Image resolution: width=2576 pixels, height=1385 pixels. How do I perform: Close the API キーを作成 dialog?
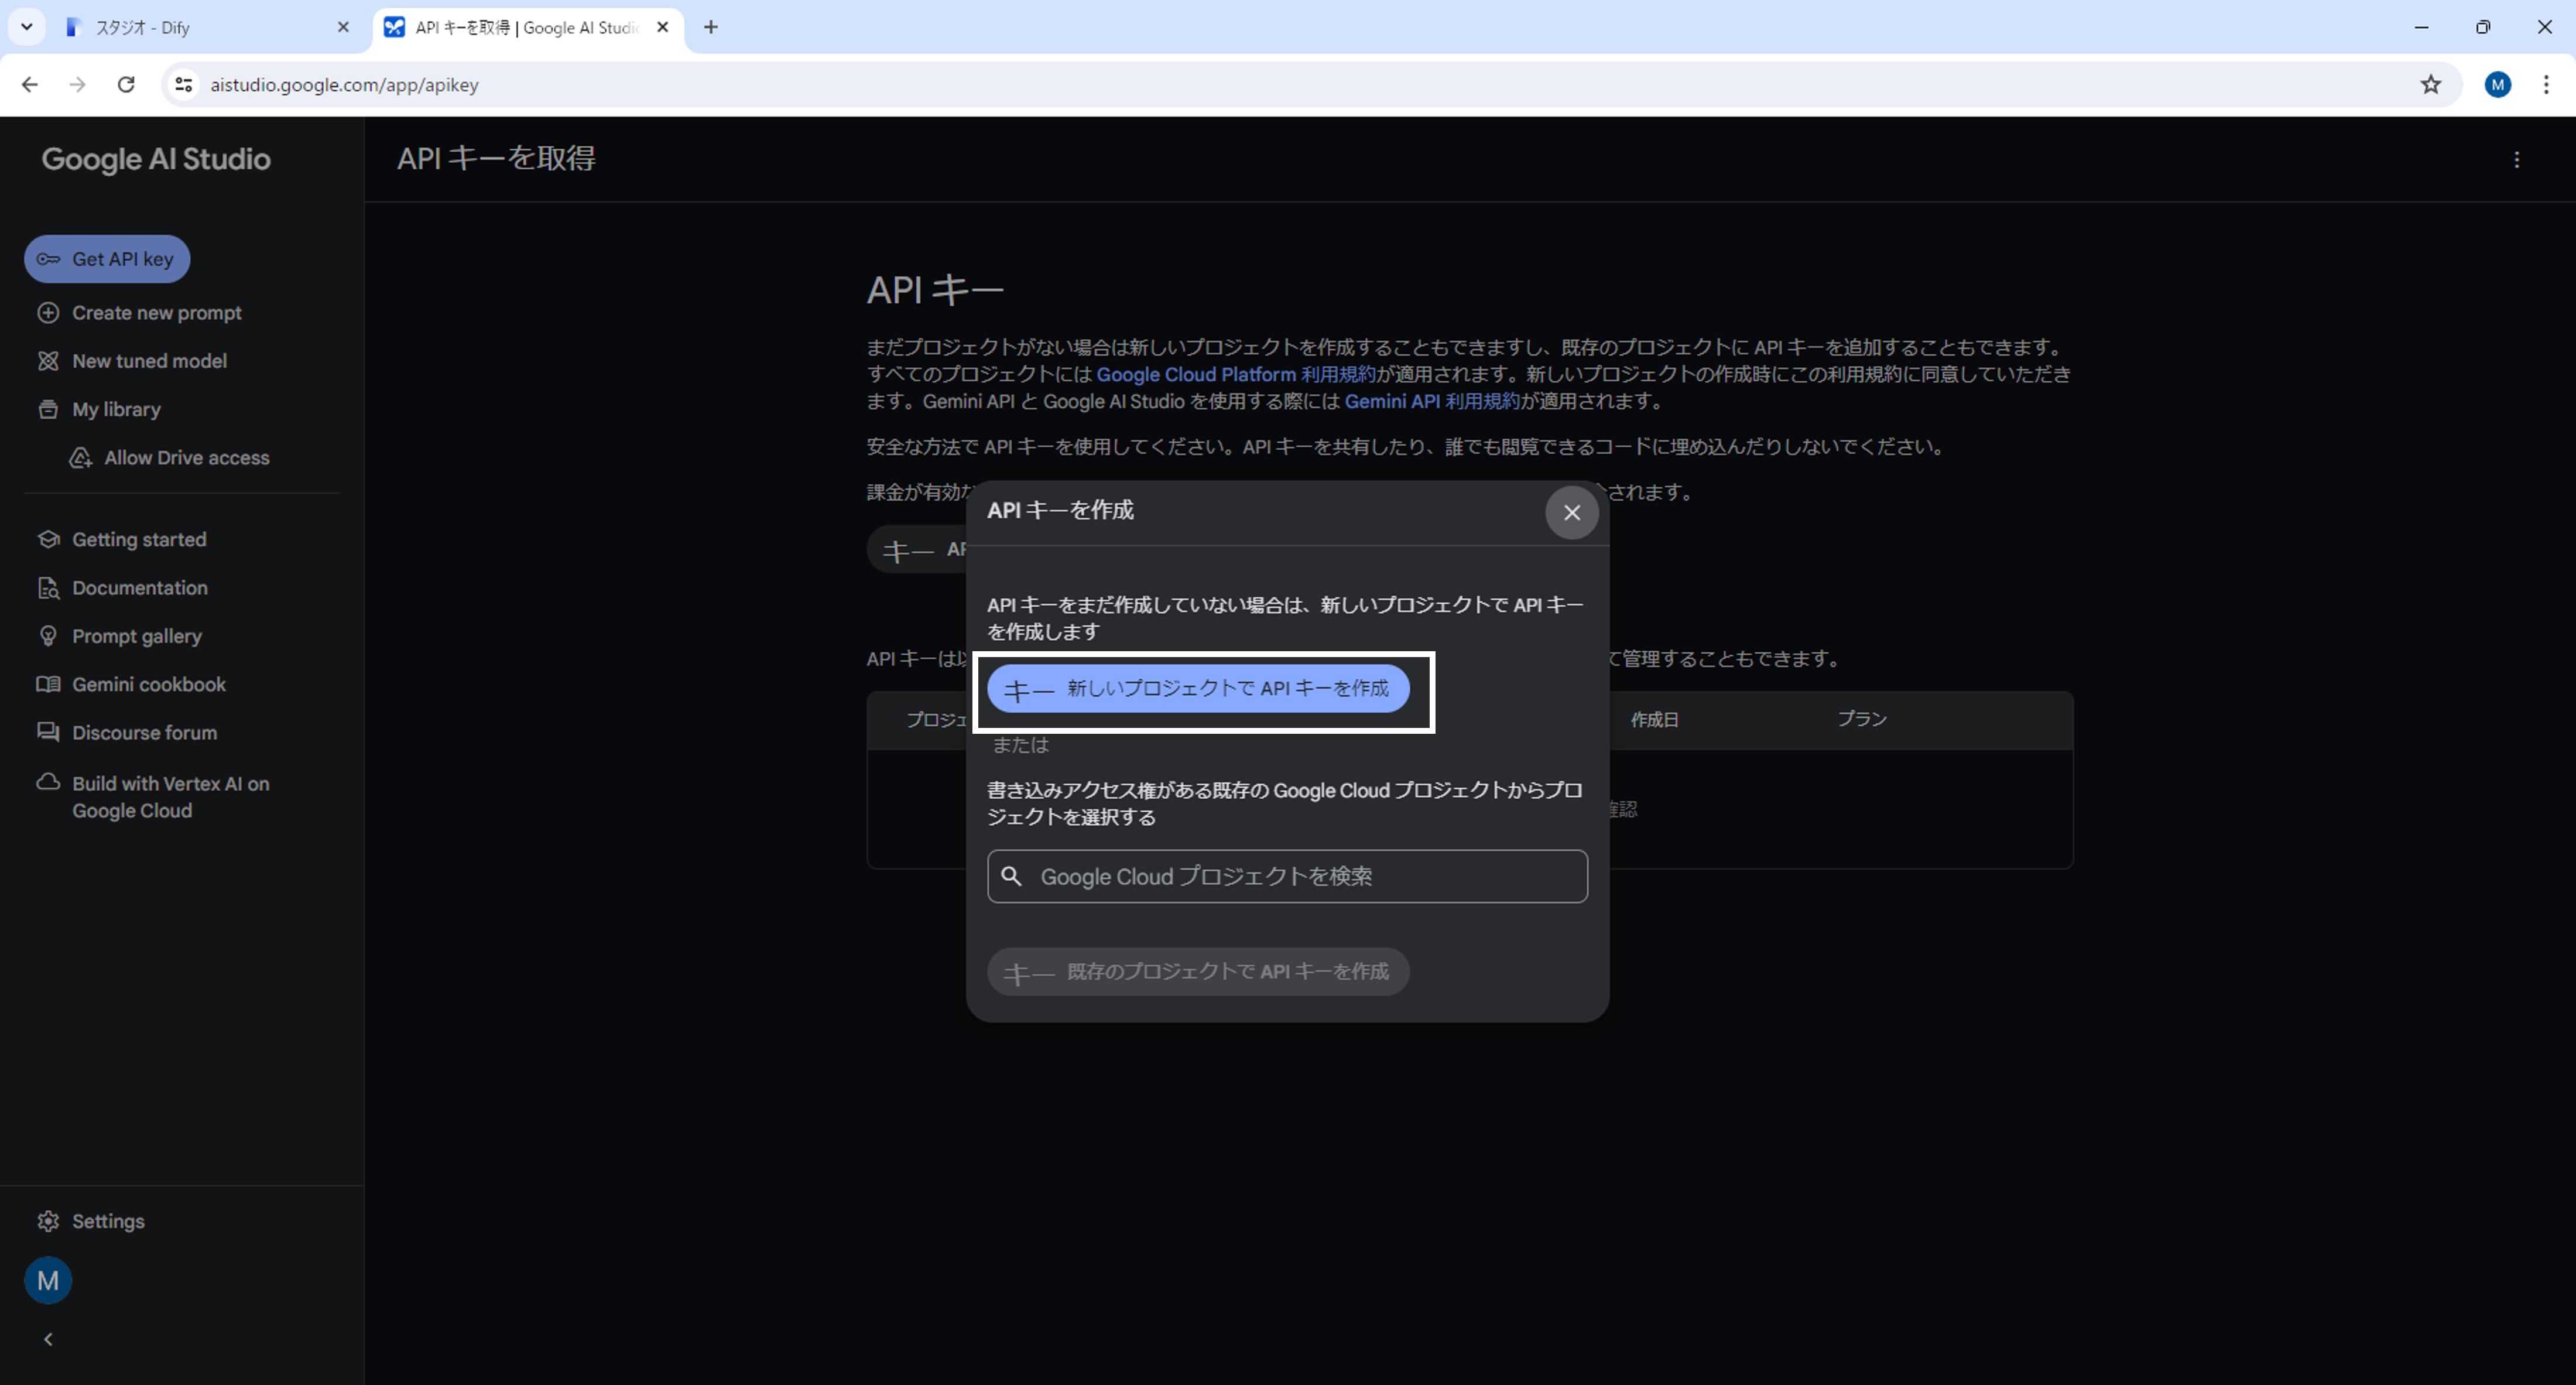pyautogui.click(x=1571, y=513)
